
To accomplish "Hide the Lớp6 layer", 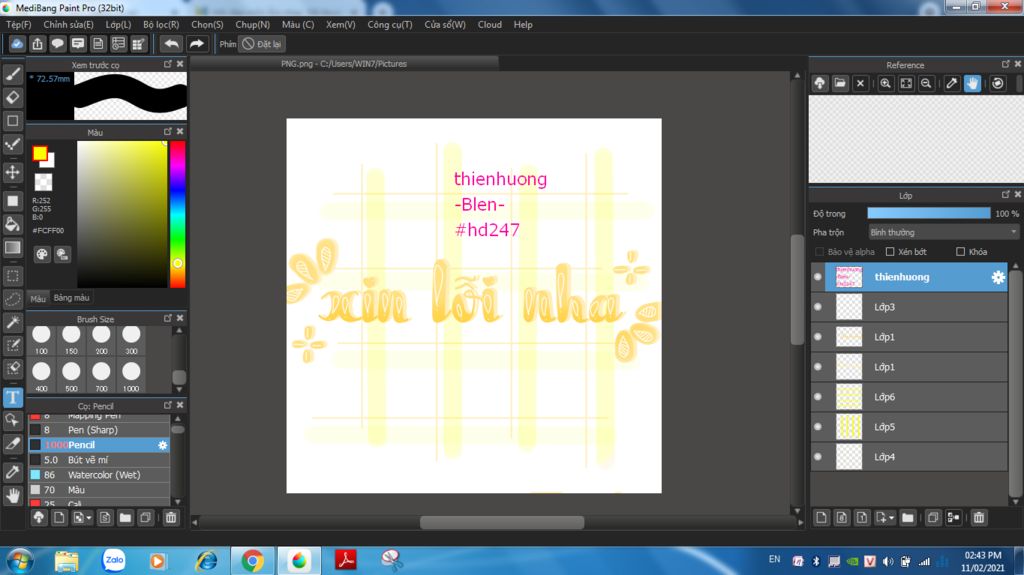I will (x=818, y=397).
